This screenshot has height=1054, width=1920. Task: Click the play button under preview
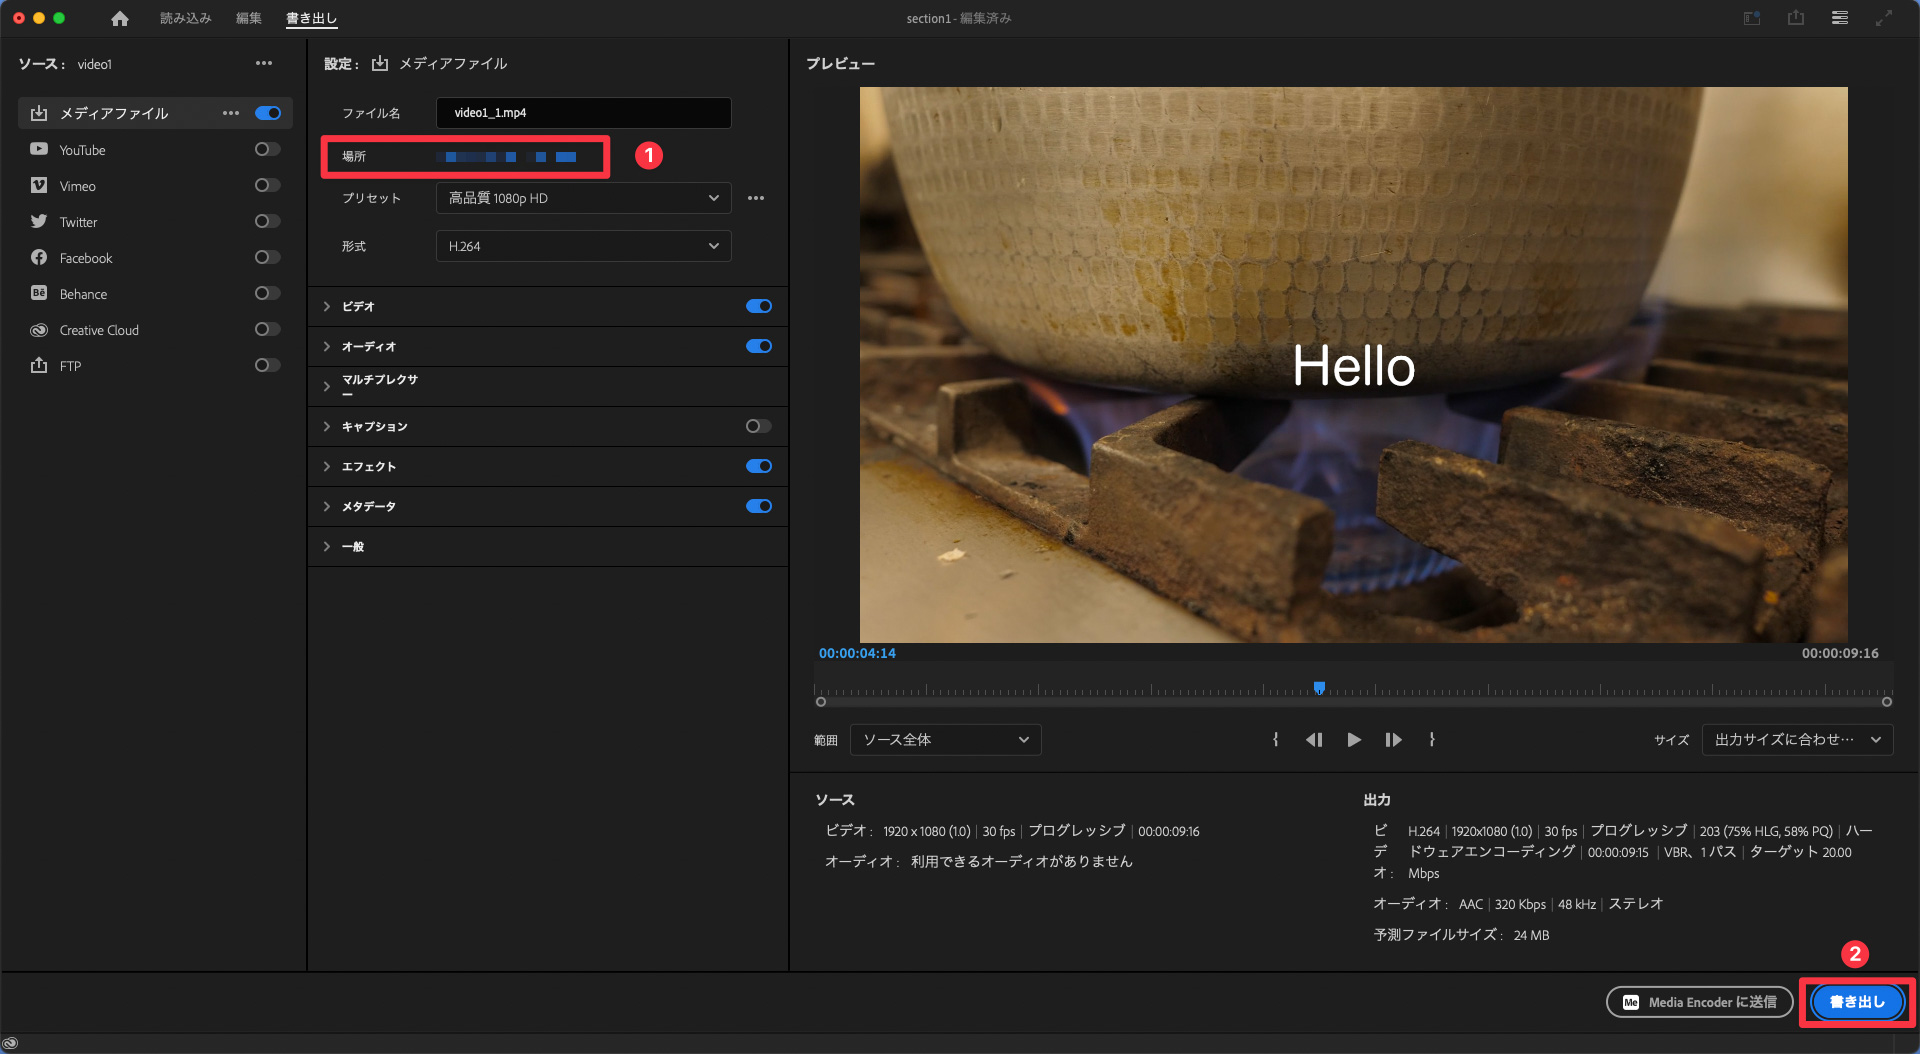coord(1354,740)
